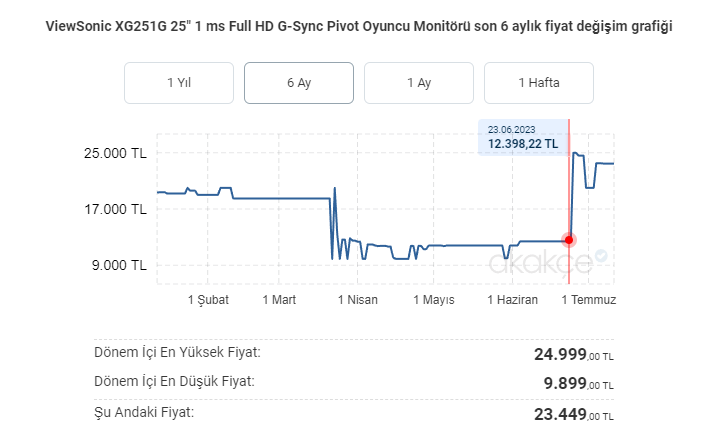
Task: Select the 1 Mart date label
Action: tap(279, 300)
